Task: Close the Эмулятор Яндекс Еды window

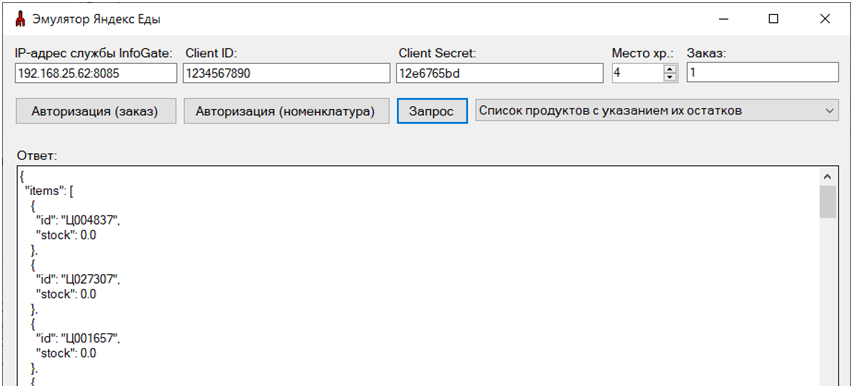Action: click(824, 19)
